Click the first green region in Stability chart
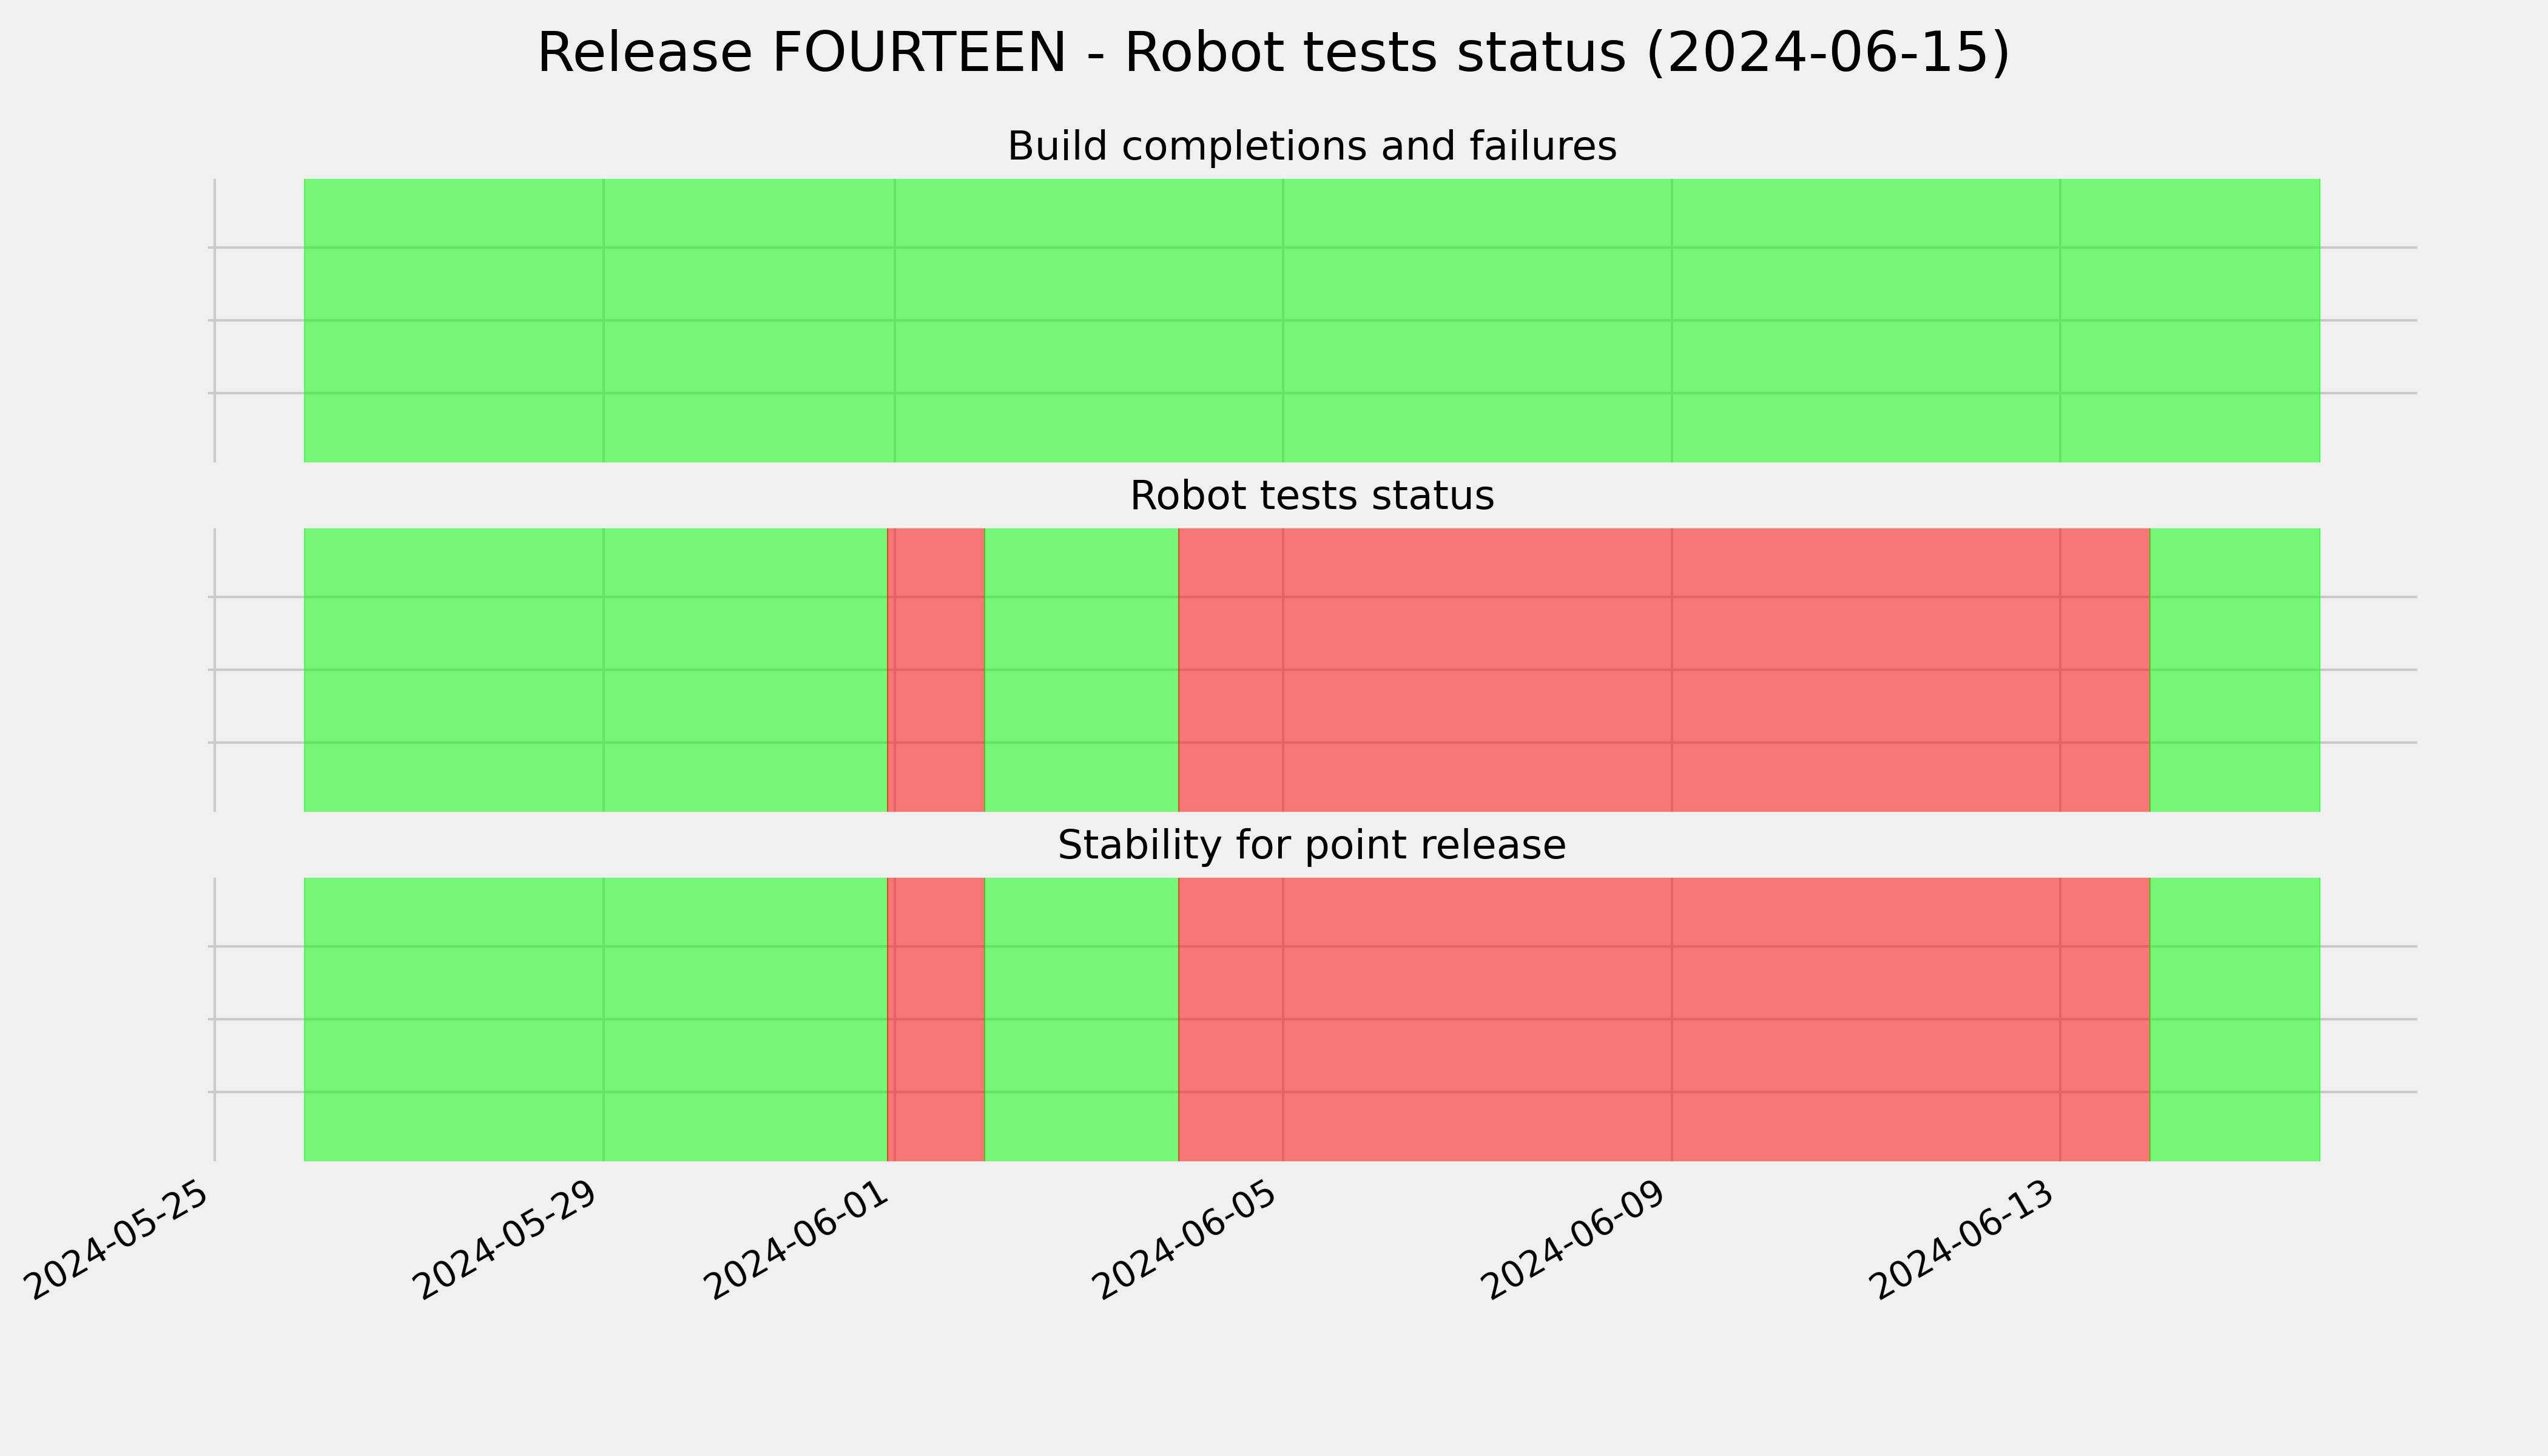 click(596, 1019)
